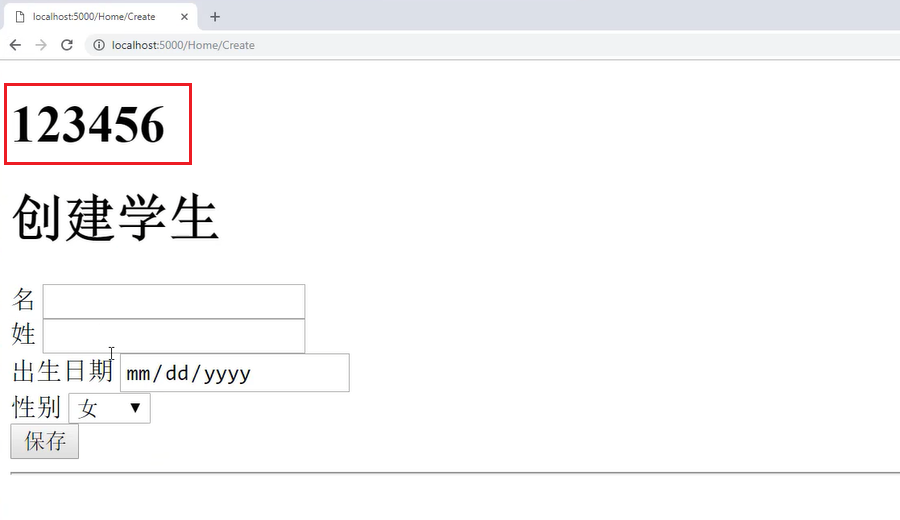
Task: Focus the address bar URL text
Action: pos(183,45)
